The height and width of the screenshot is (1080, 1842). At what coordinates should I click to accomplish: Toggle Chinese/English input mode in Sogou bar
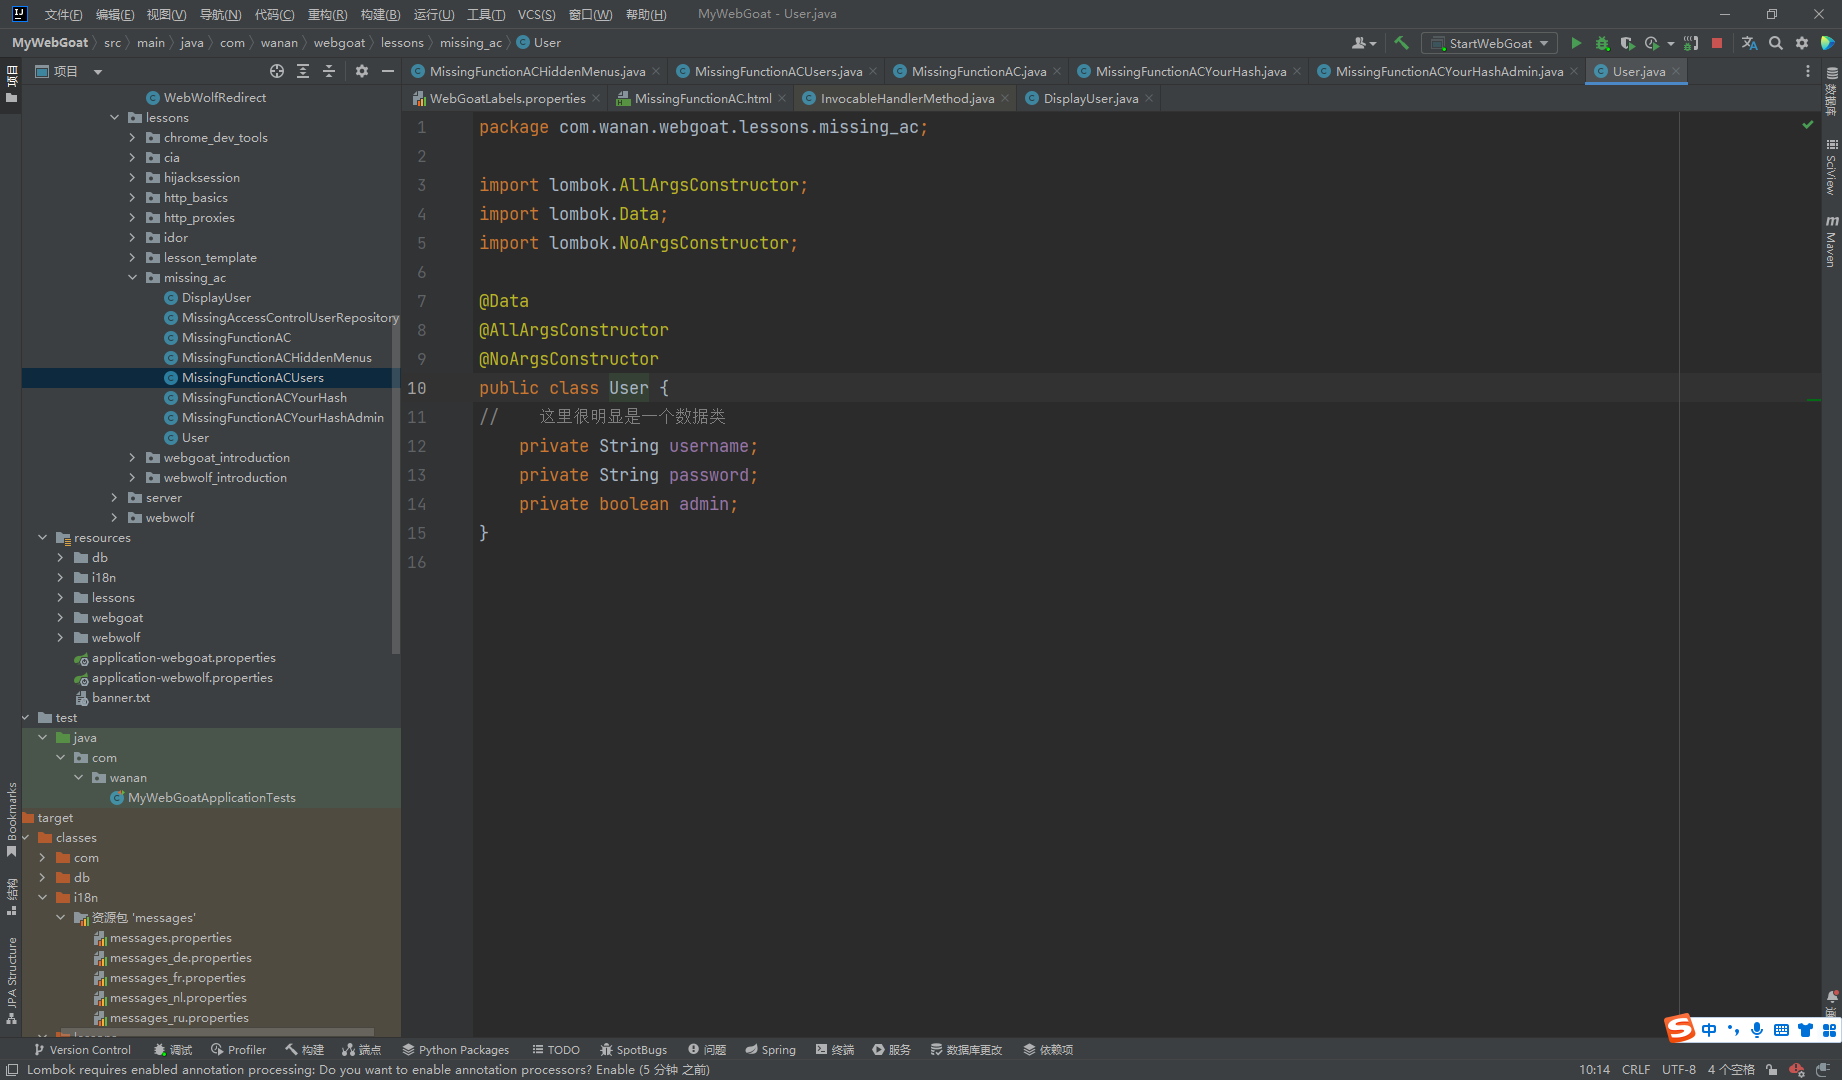(x=1709, y=1030)
